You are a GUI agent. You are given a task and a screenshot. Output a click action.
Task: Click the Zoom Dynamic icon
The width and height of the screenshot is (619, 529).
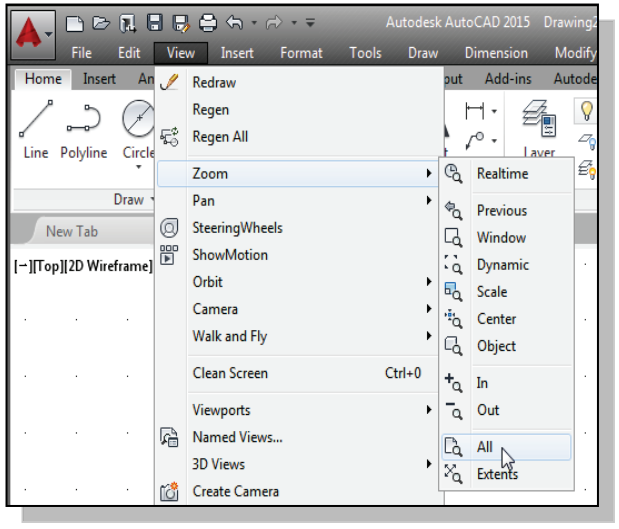(x=453, y=264)
